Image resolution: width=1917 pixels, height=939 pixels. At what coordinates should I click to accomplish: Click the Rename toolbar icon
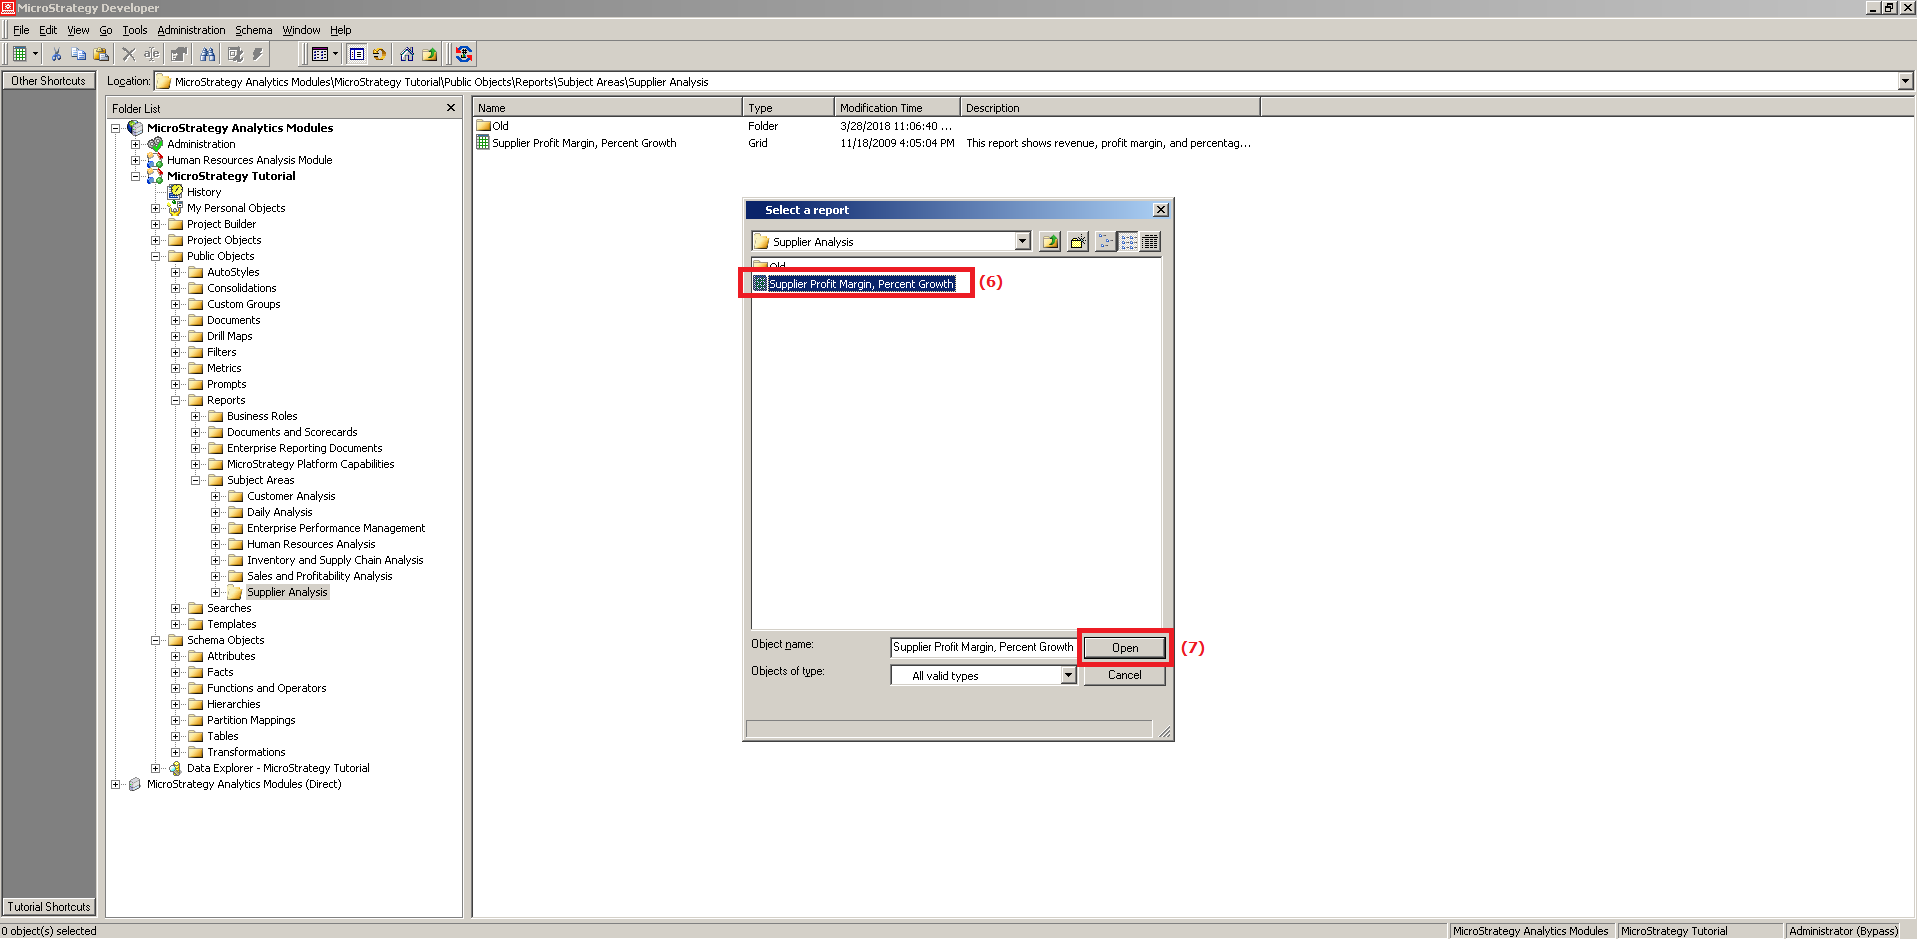pos(151,54)
